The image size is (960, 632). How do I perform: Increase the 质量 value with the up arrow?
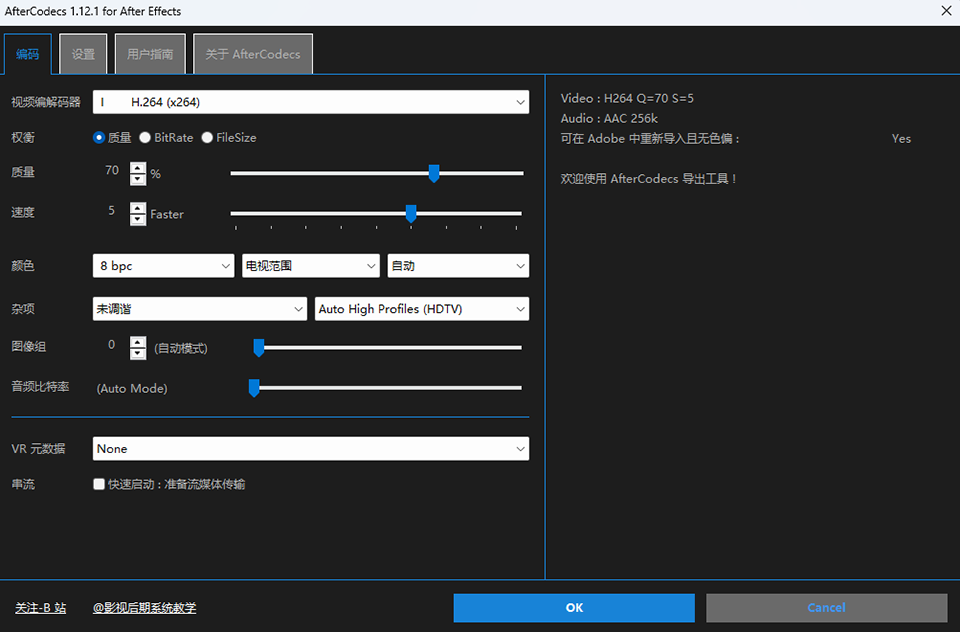pos(138,168)
